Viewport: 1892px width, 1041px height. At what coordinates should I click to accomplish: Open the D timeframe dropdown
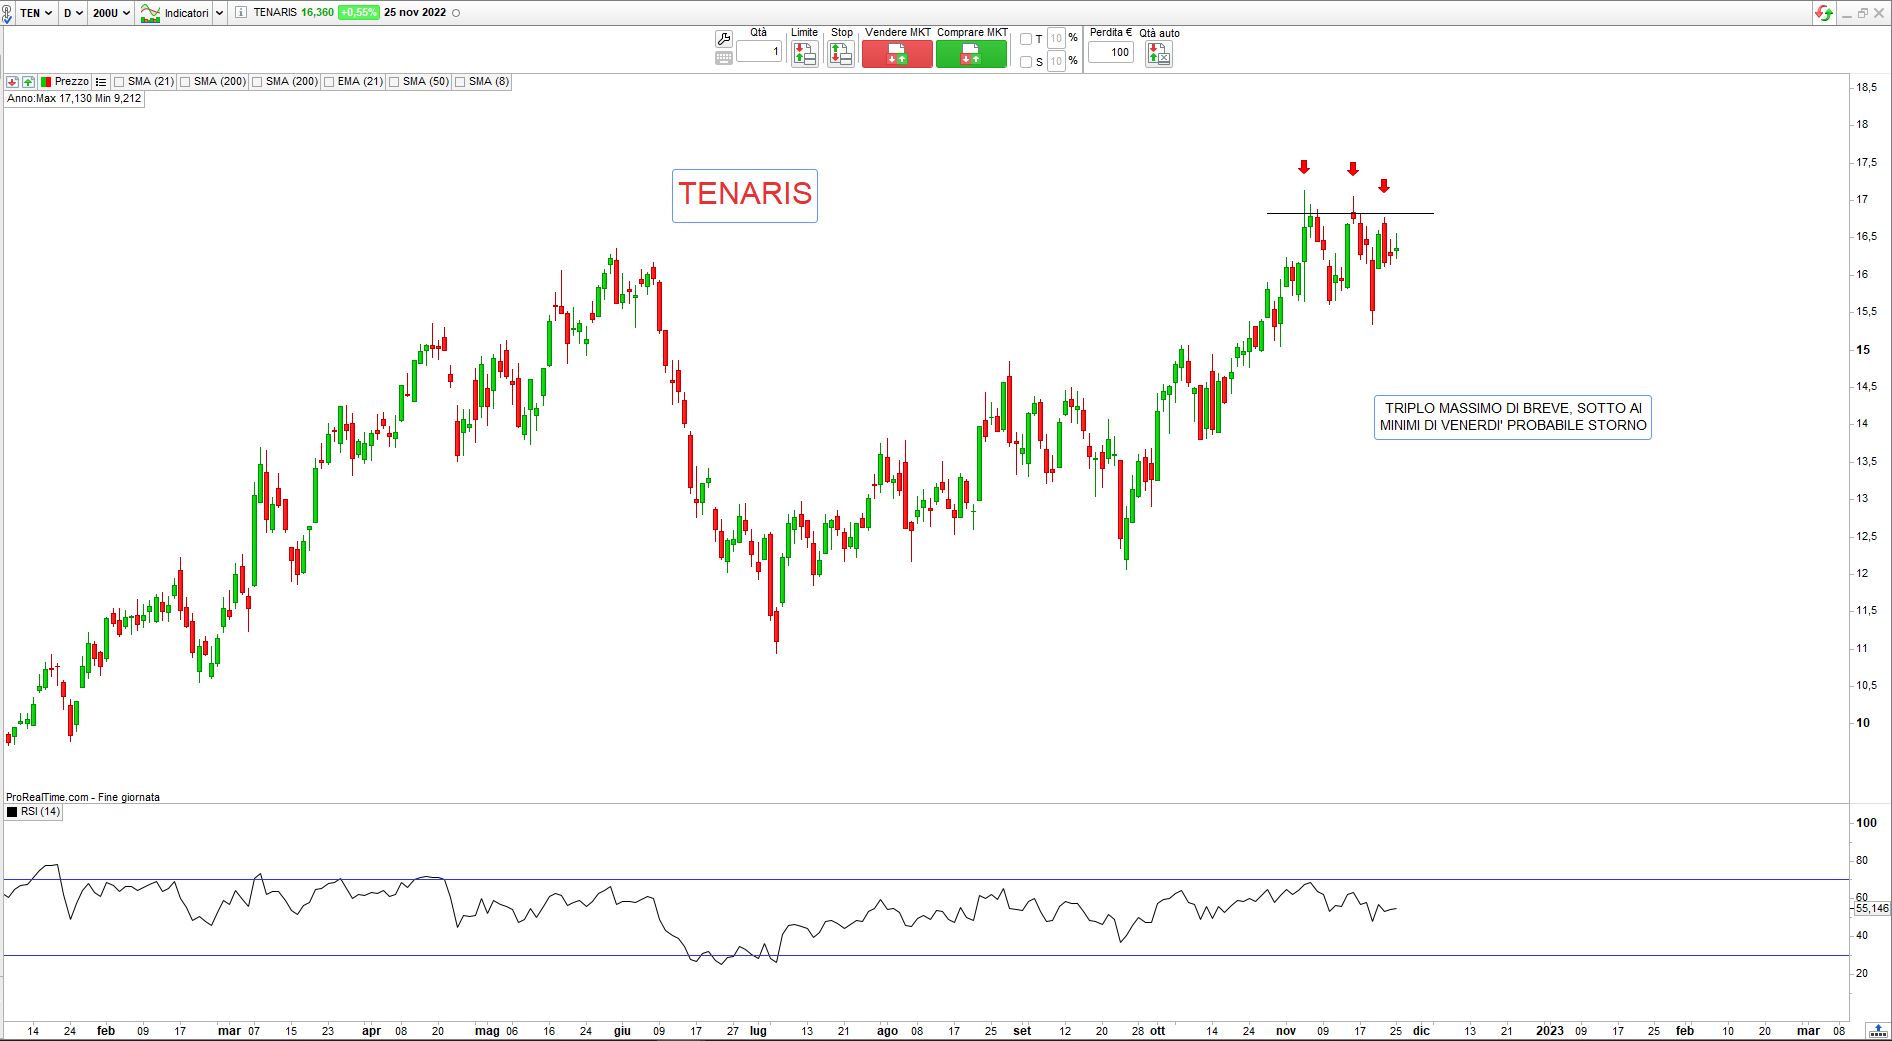73,13
